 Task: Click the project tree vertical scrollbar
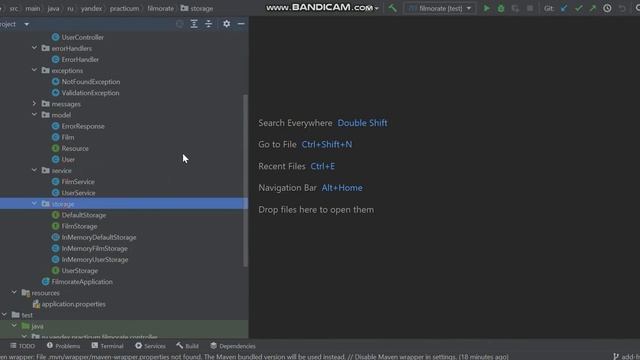[x=245, y=180]
